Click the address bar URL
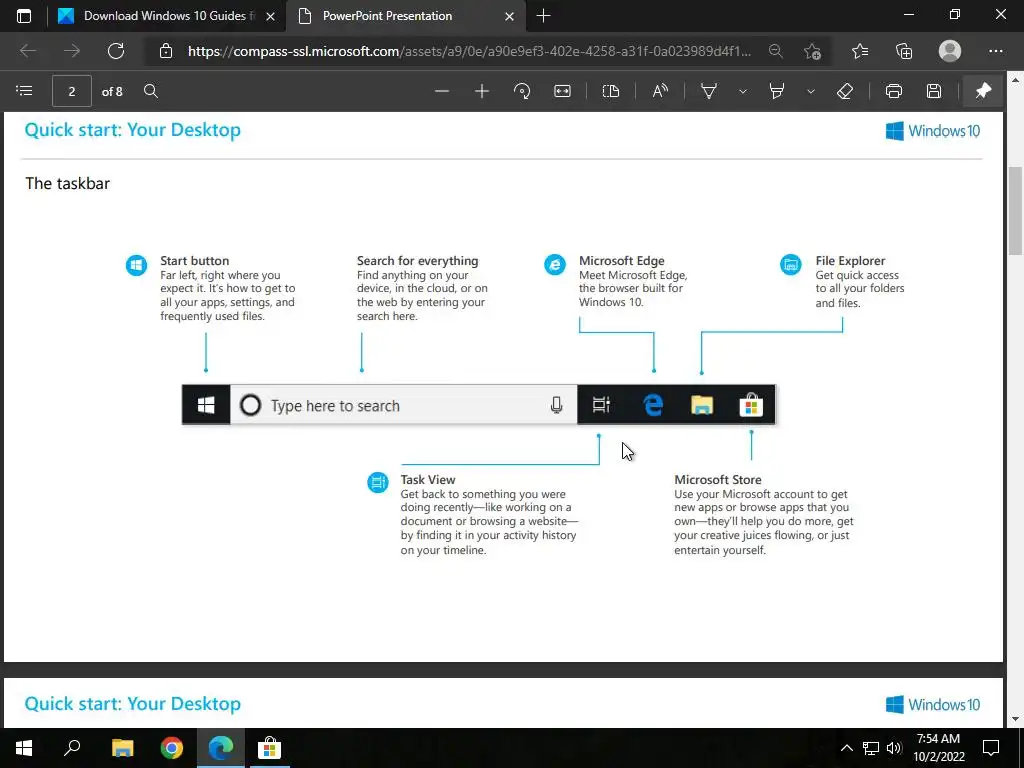This screenshot has height=768, width=1024. point(470,51)
